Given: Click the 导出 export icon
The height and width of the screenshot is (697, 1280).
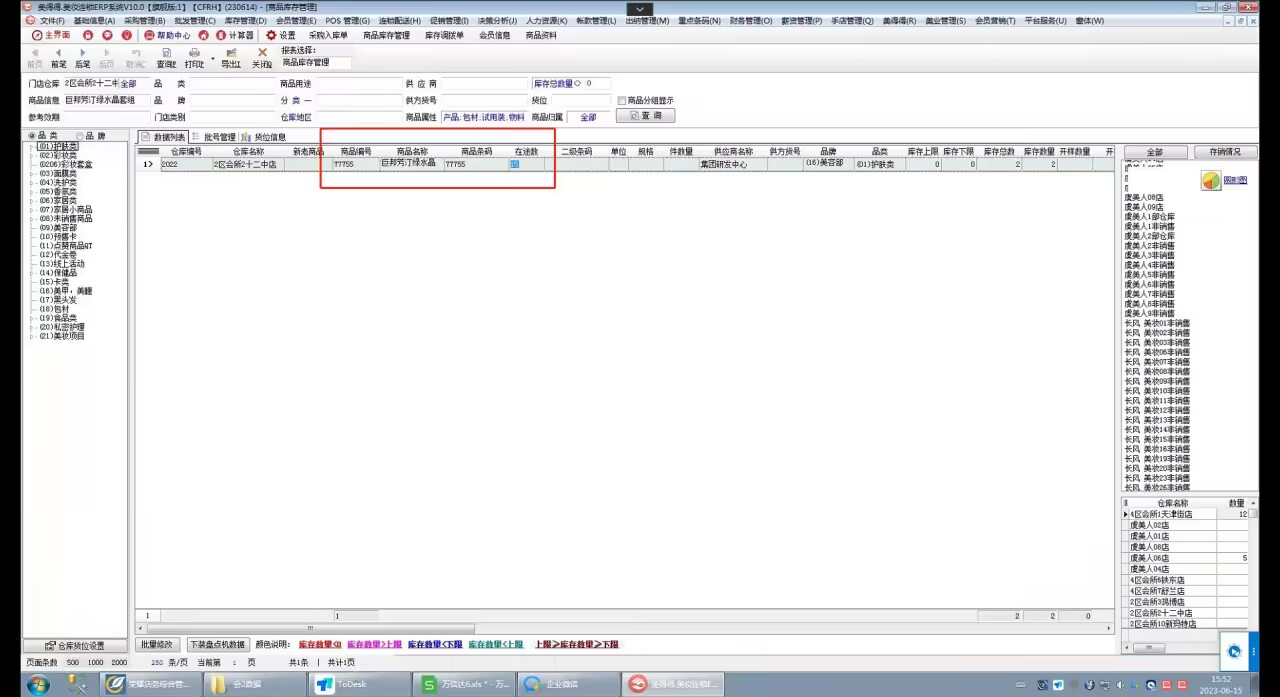Looking at the screenshot, I should pyautogui.click(x=231, y=58).
